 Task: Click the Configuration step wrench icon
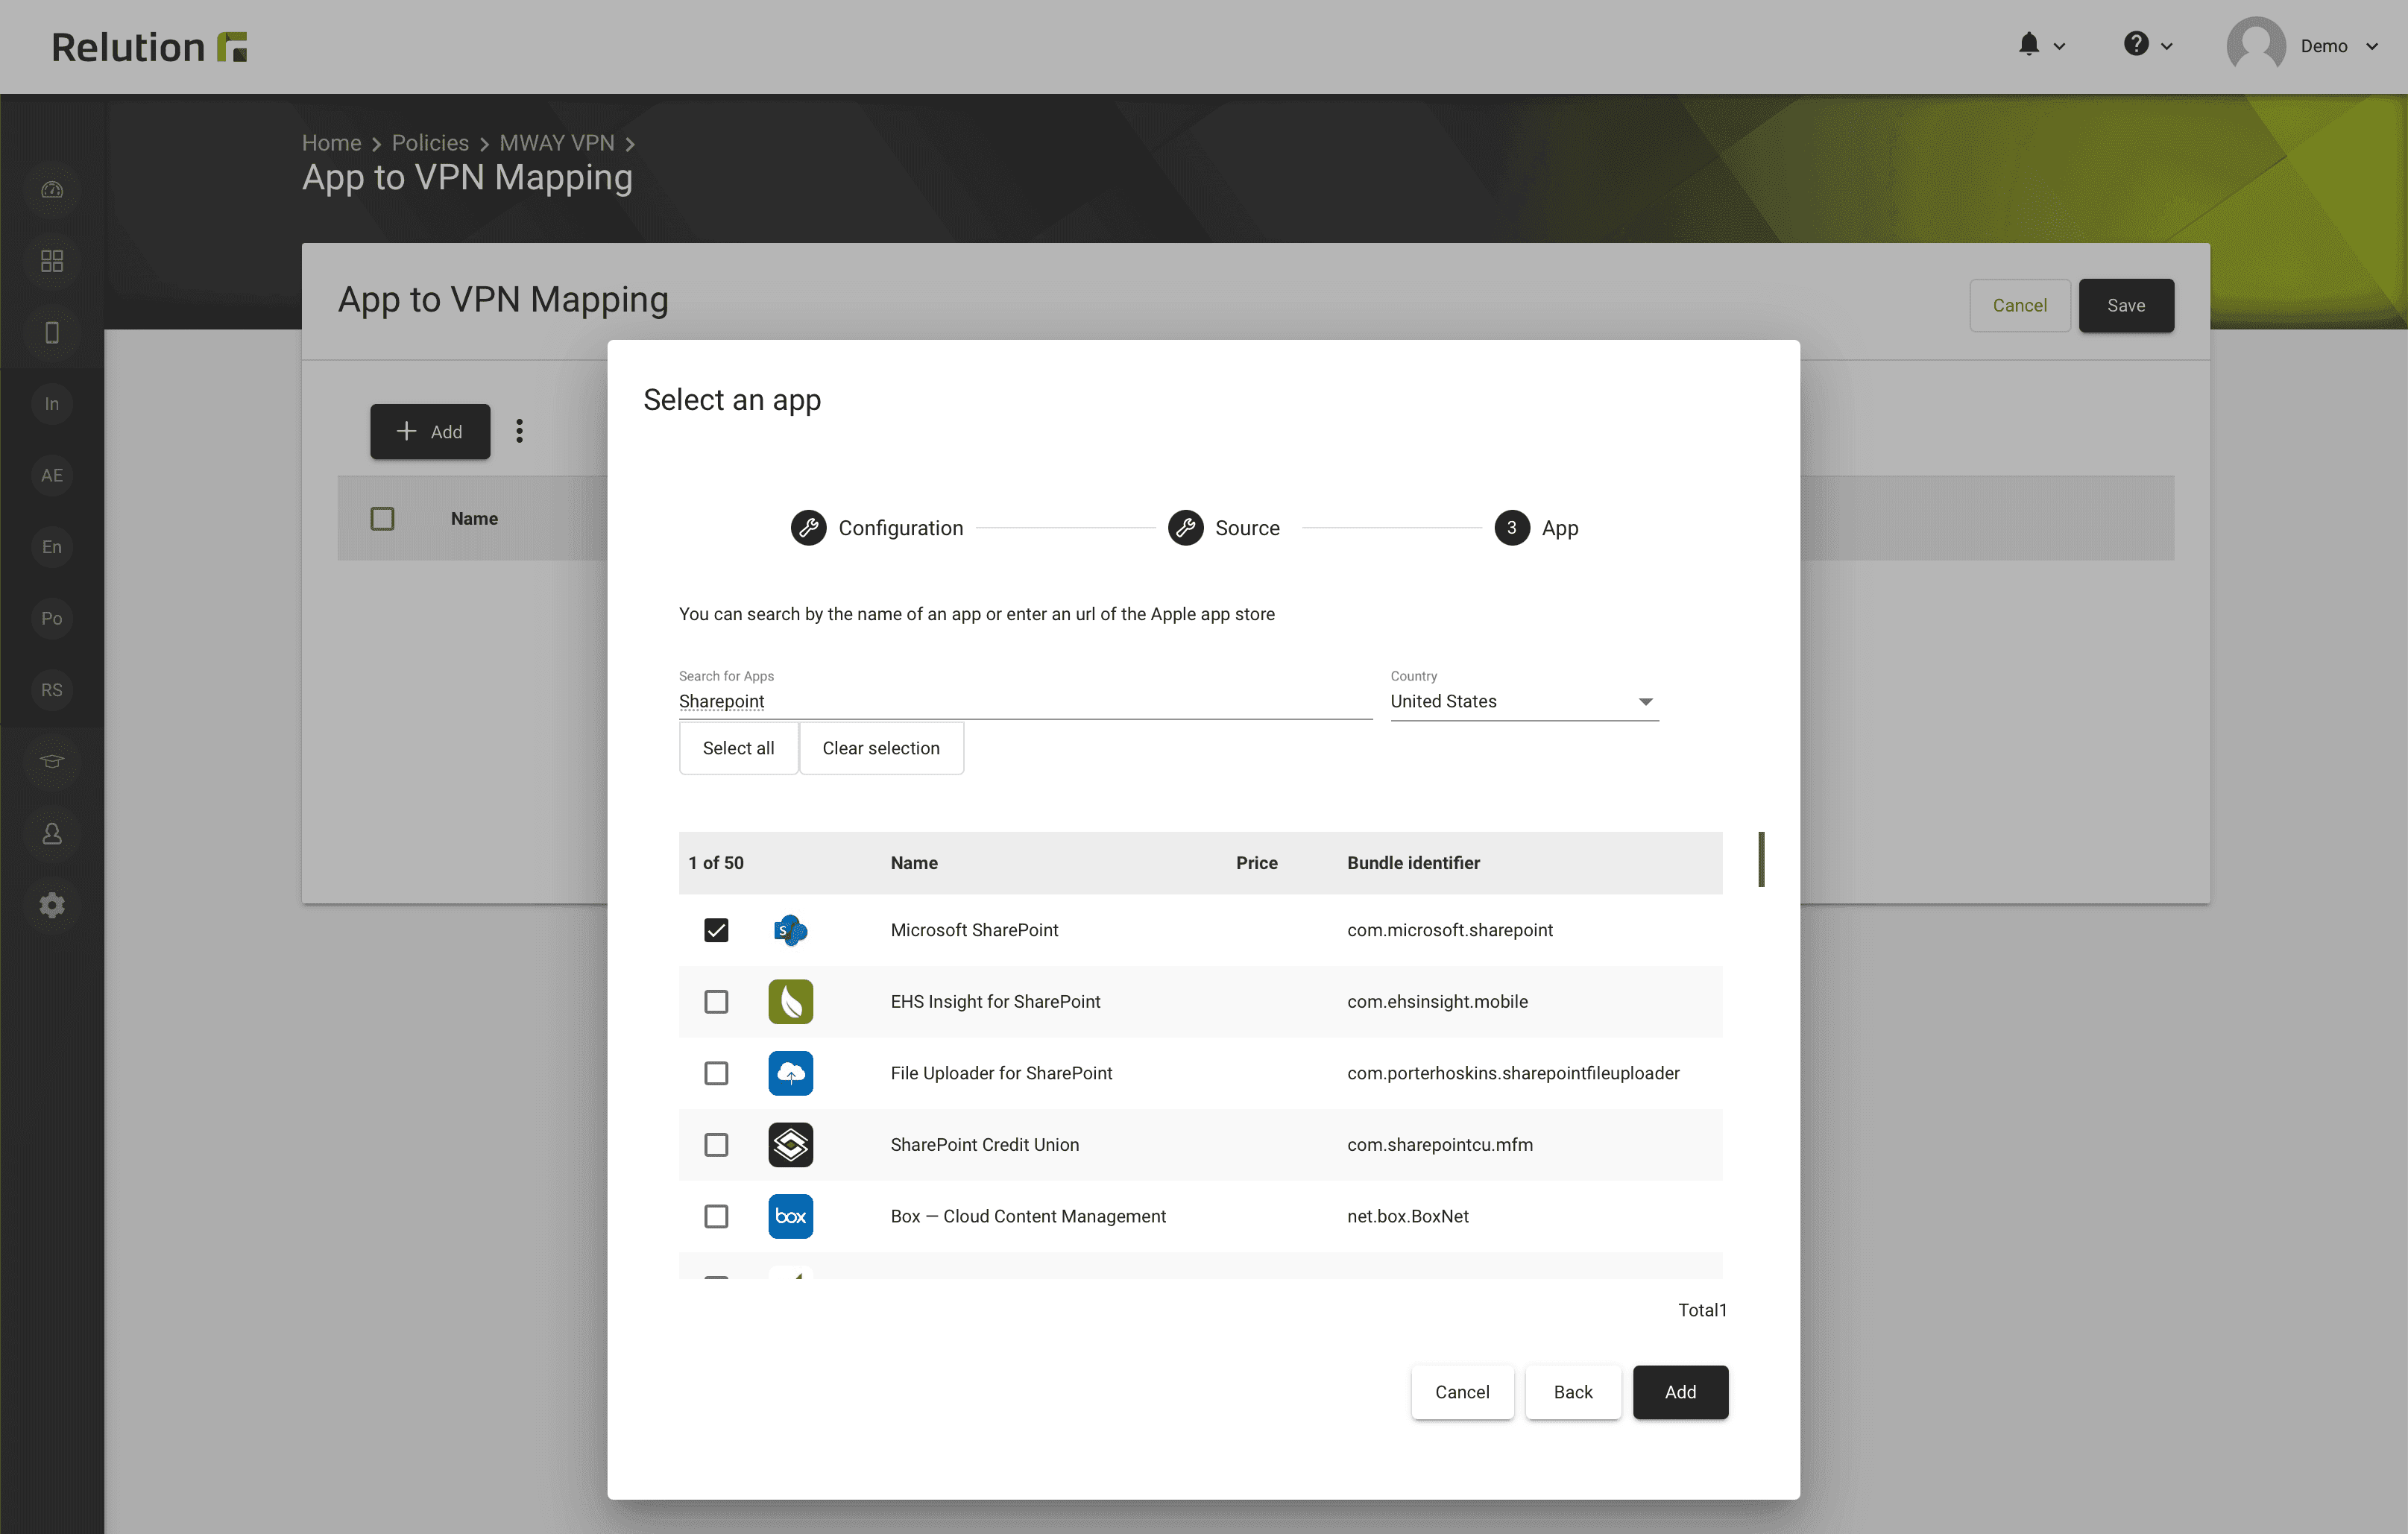point(808,528)
